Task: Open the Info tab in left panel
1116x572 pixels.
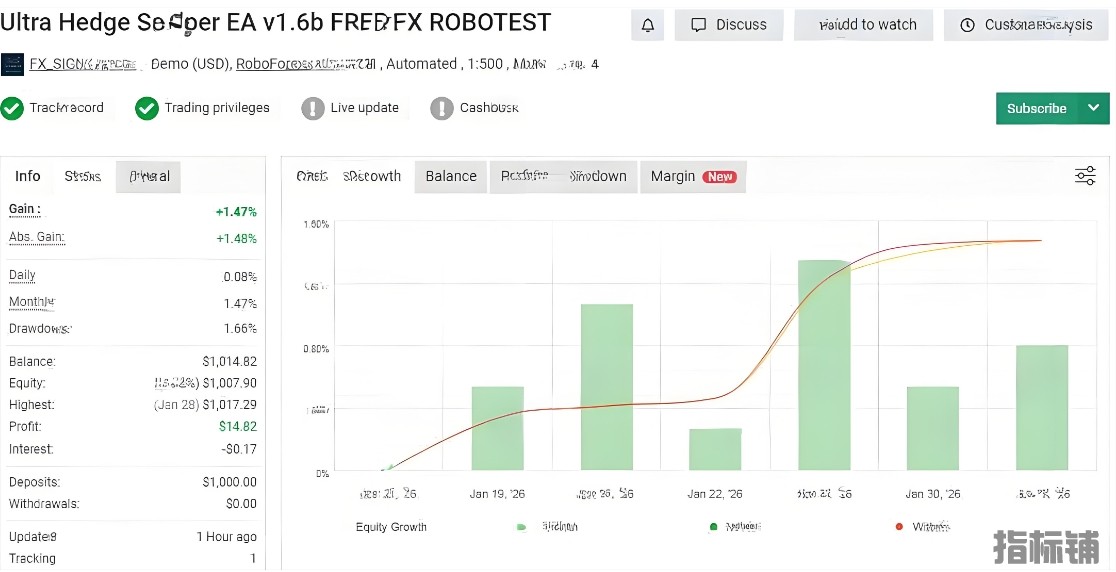Action: click(28, 176)
